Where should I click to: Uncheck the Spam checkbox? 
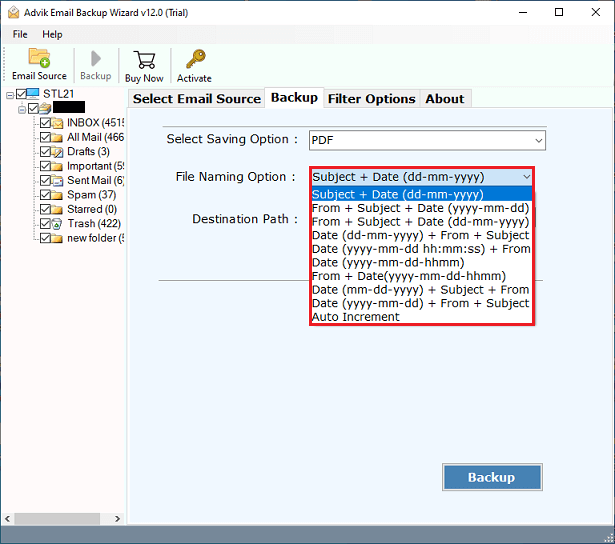coord(45,195)
